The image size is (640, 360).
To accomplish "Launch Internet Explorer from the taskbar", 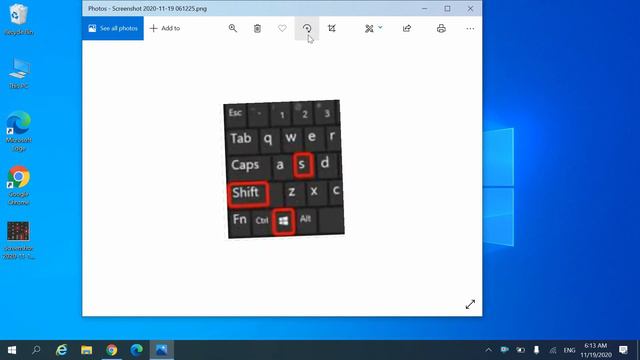I will click(62, 350).
